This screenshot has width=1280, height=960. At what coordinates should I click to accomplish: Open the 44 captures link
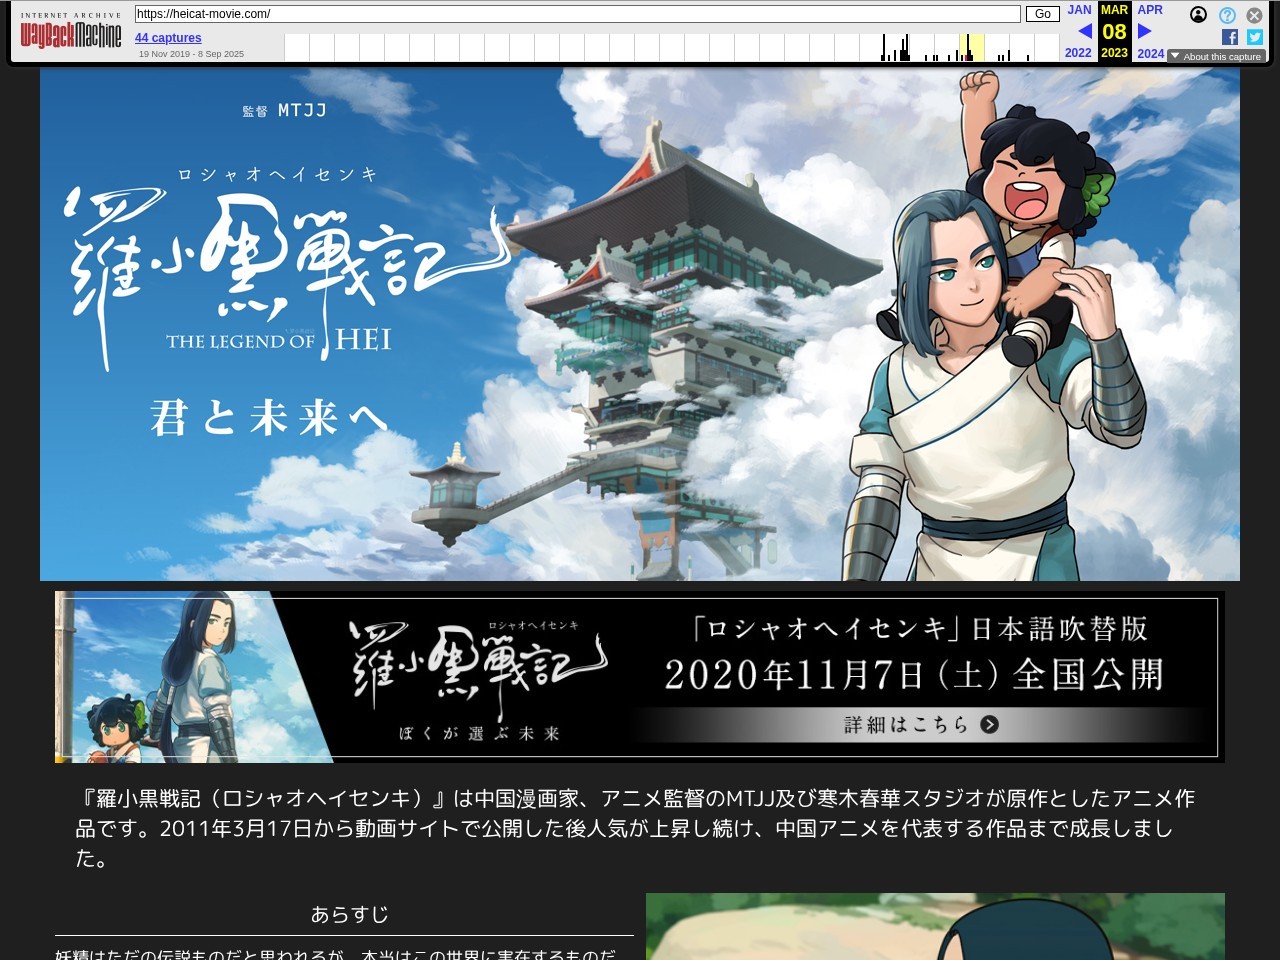(168, 38)
